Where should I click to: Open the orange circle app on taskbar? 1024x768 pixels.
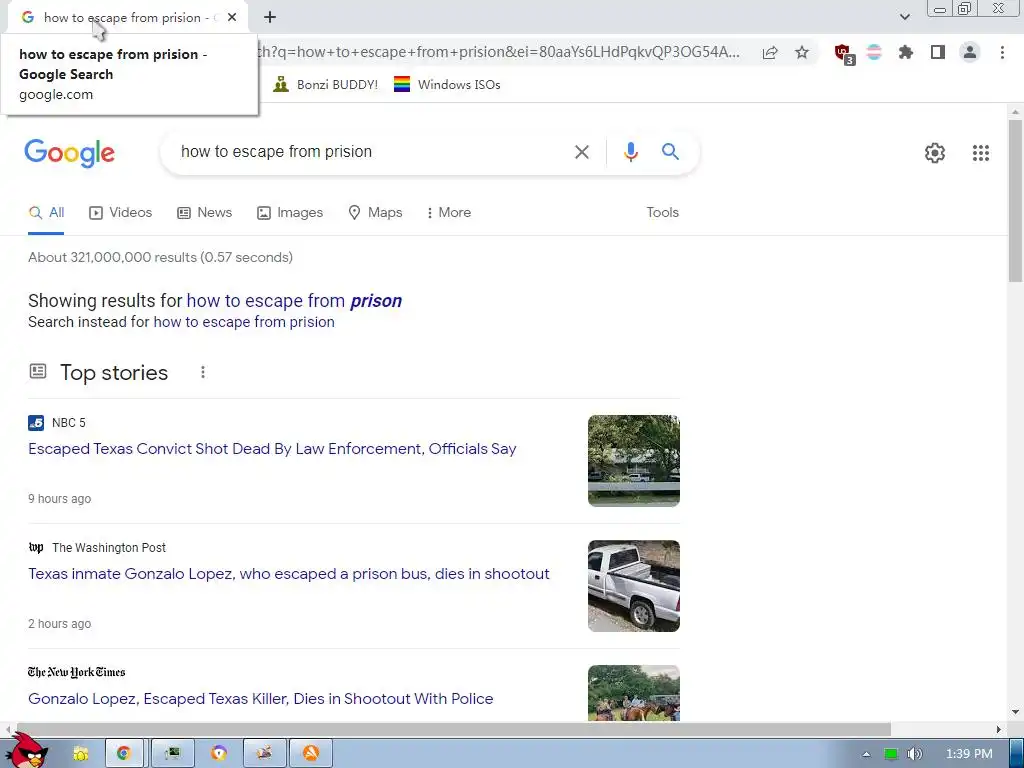pos(311,754)
